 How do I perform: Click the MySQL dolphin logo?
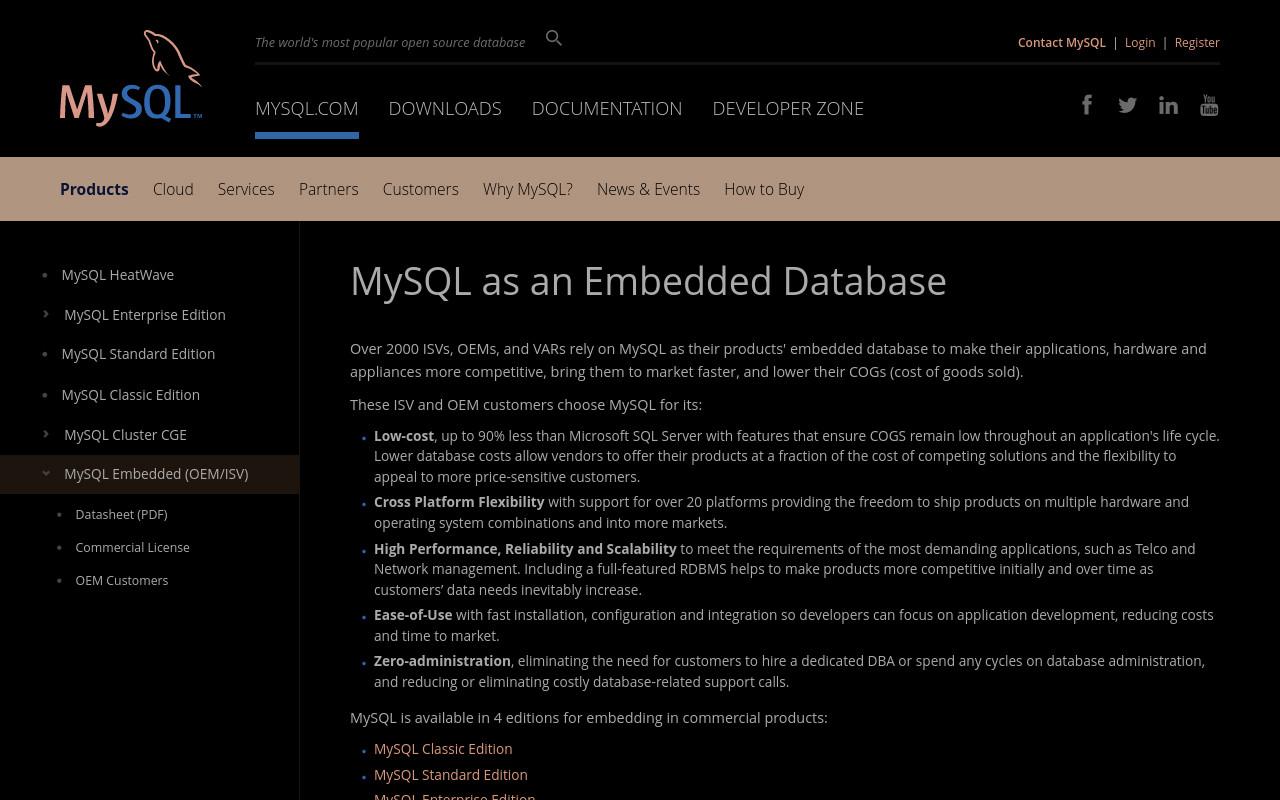click(131, 78)
